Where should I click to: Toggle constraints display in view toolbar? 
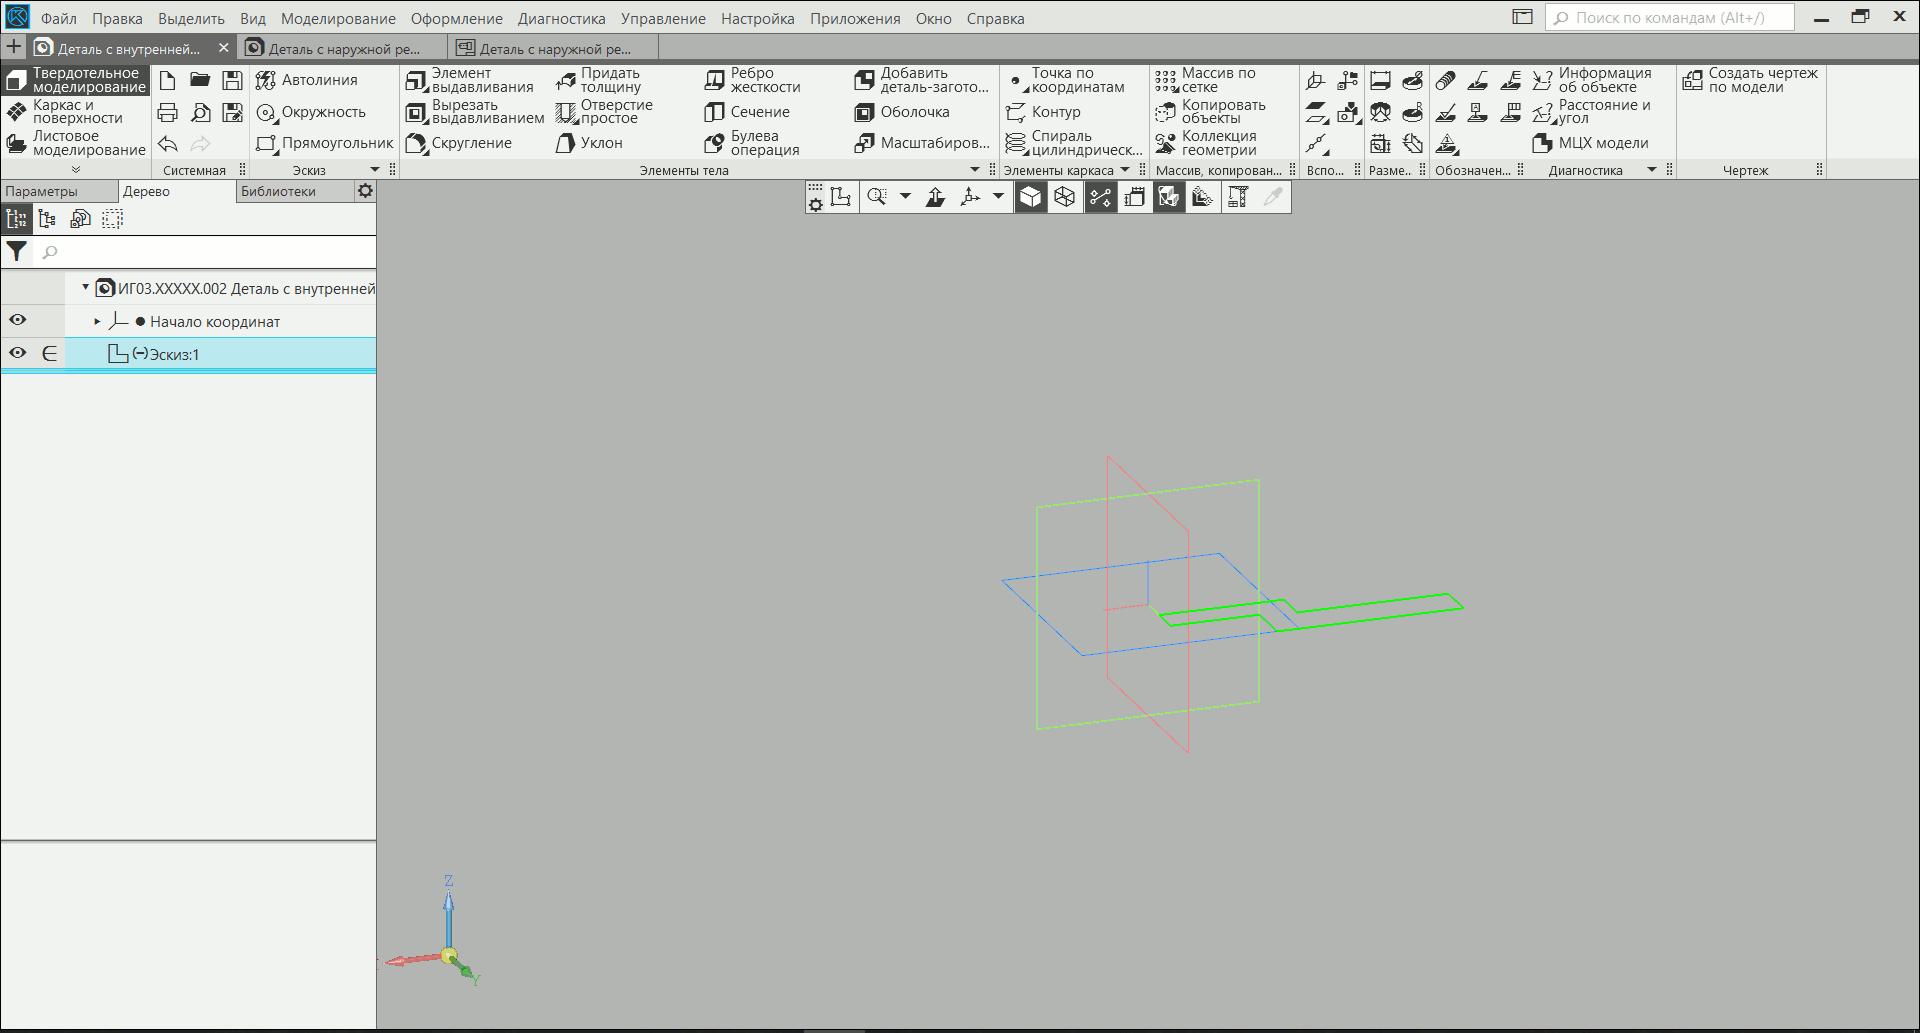click(x=1100, y=197)
